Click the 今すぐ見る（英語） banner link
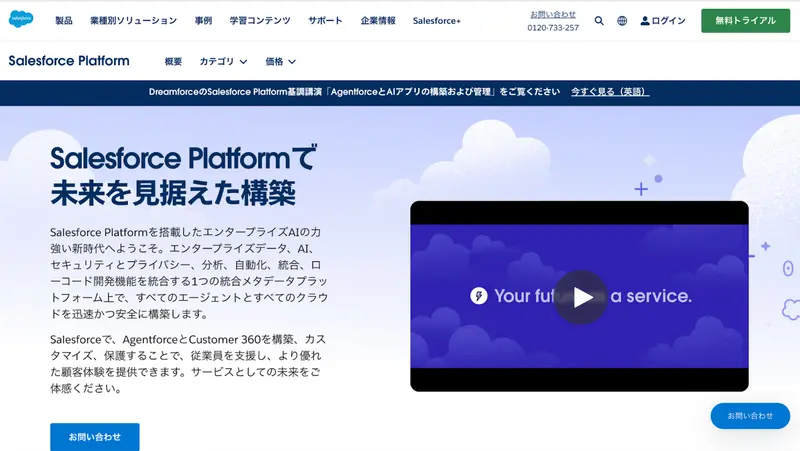Screen dimensions: 800x451 click(x=610, y=92)
